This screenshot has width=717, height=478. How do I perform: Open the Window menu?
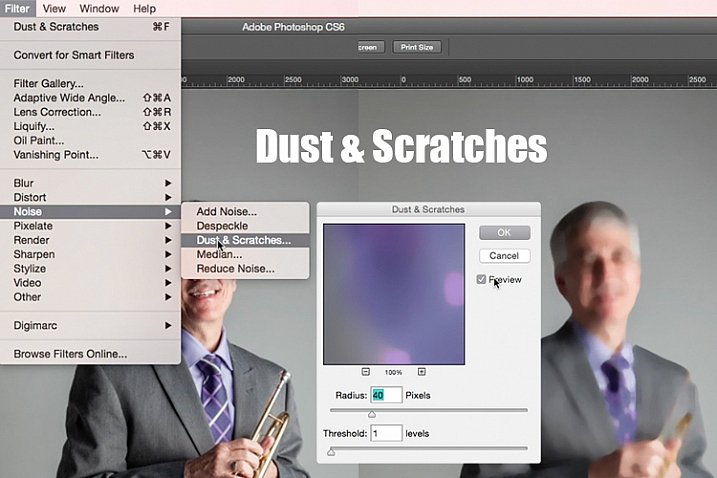99,8
